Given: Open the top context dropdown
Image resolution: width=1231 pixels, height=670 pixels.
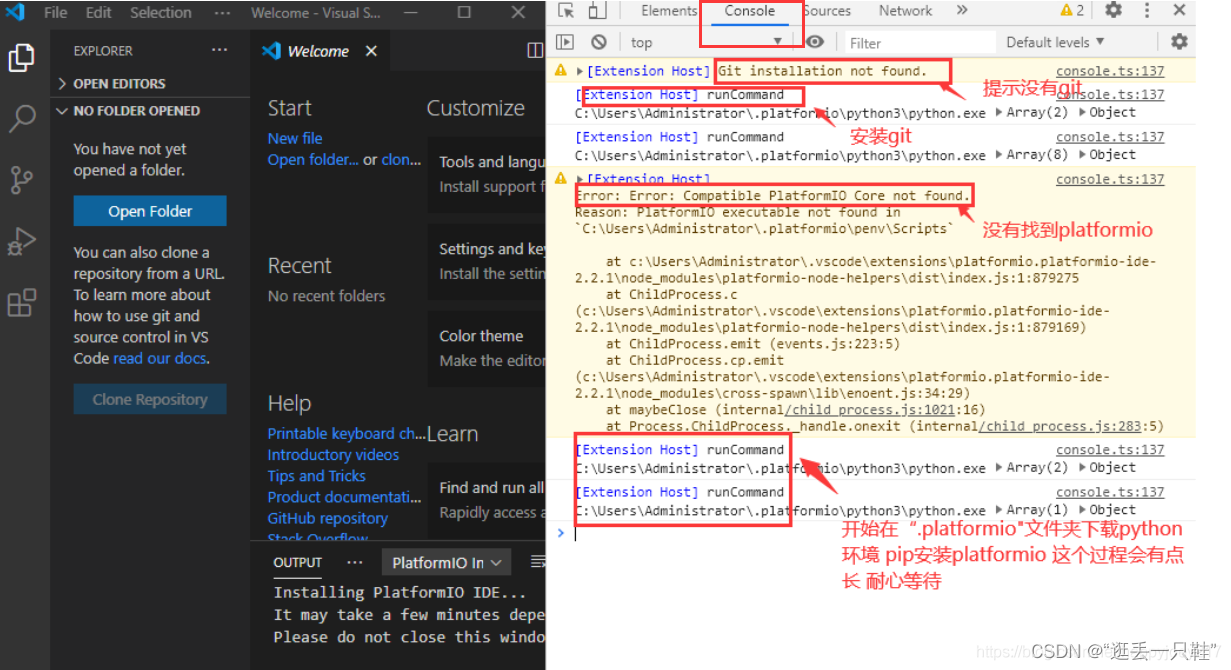Looking at the screenshot, I should [x=706, y=42].
